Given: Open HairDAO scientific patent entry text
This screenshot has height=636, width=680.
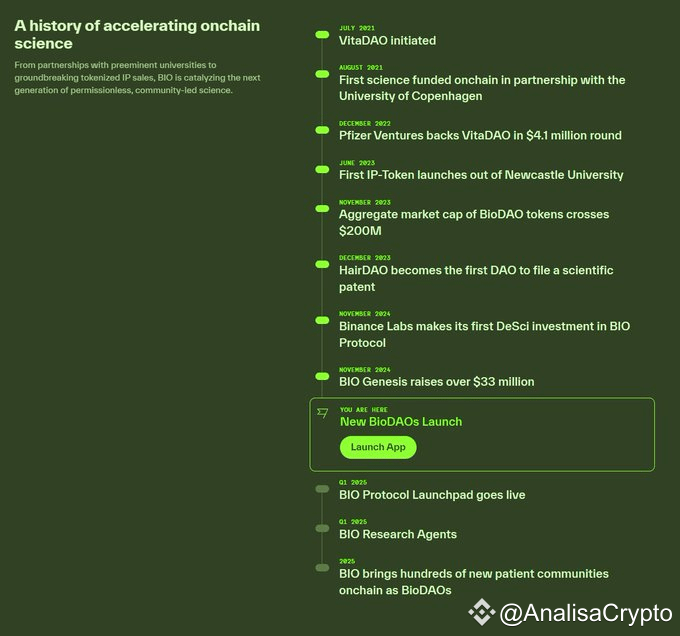Looking at the screenshot, I should tap(476, 278).
